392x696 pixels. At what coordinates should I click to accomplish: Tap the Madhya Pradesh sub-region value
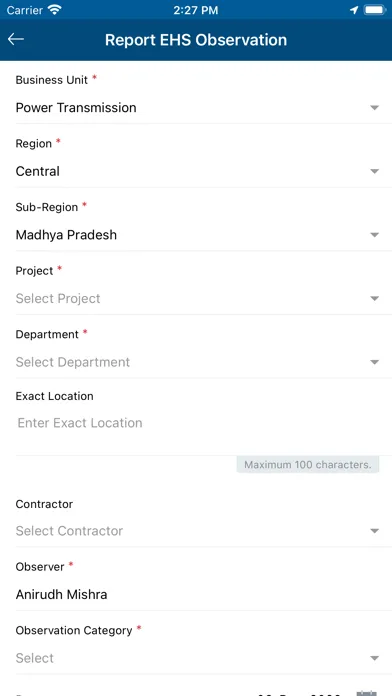tap(66, 235)
